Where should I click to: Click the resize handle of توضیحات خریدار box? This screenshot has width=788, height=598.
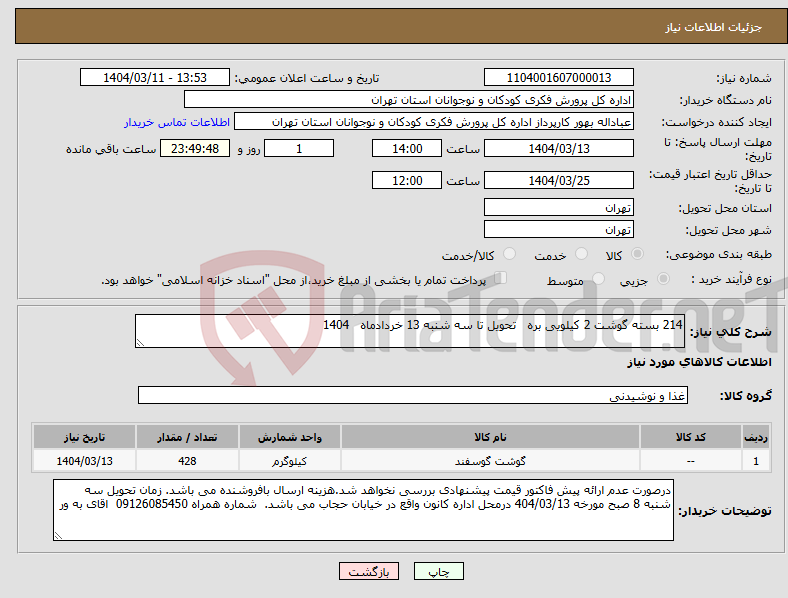coord(58,536)
